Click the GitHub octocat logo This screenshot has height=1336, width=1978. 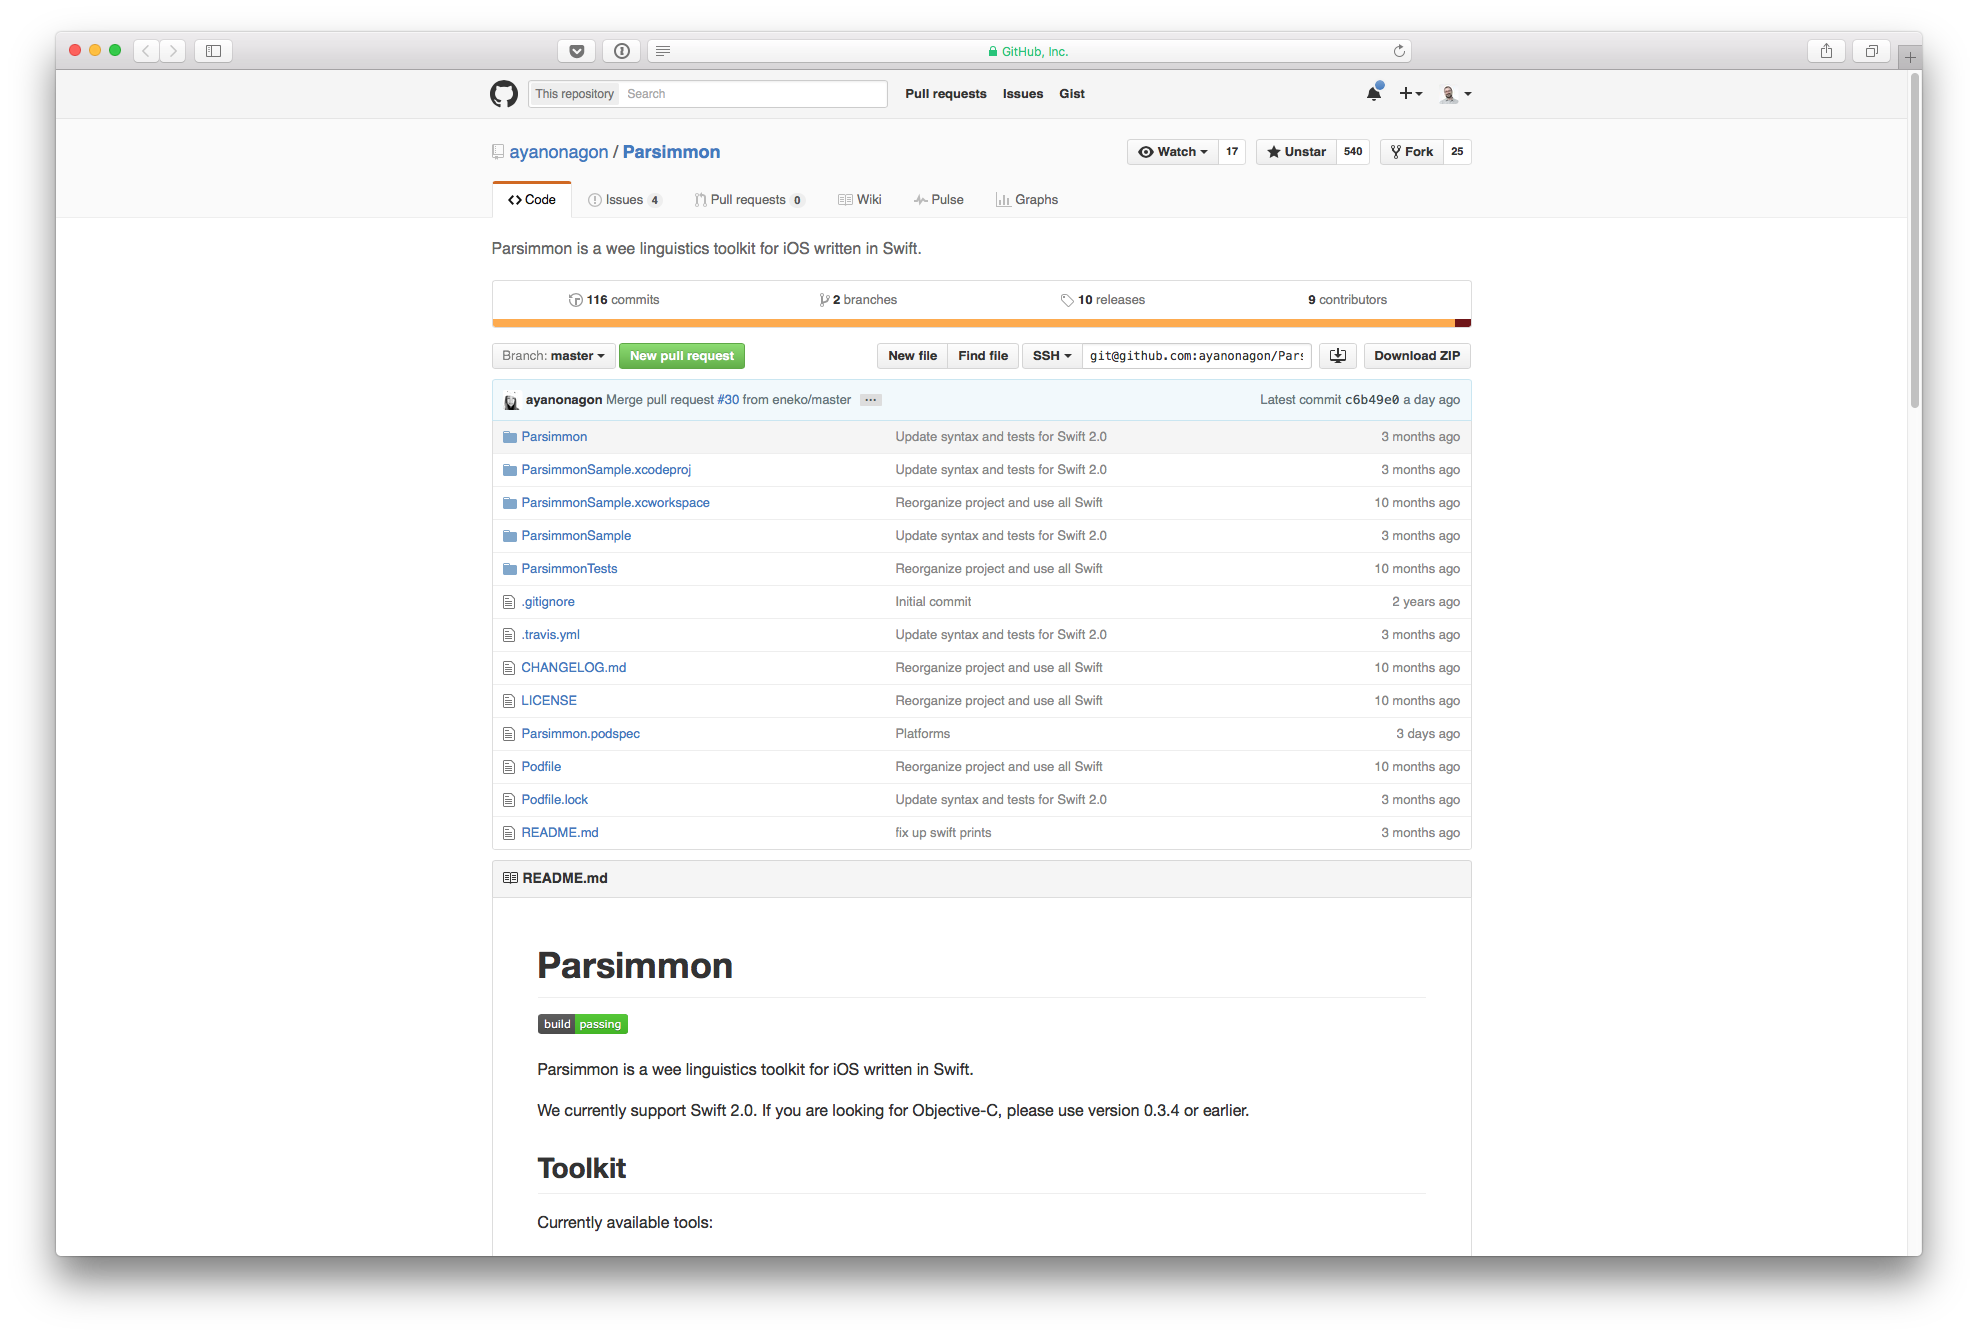[504, 94]
